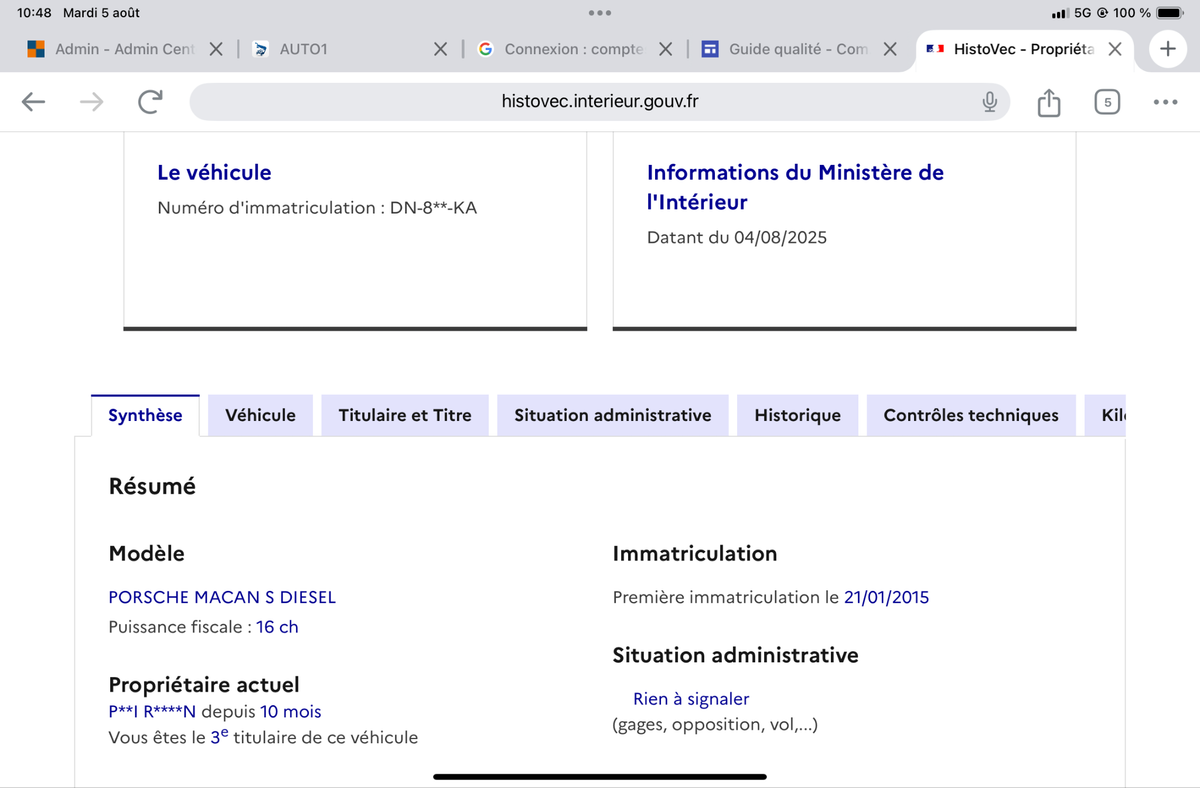Click the Résumé heading

click(152, 486)
